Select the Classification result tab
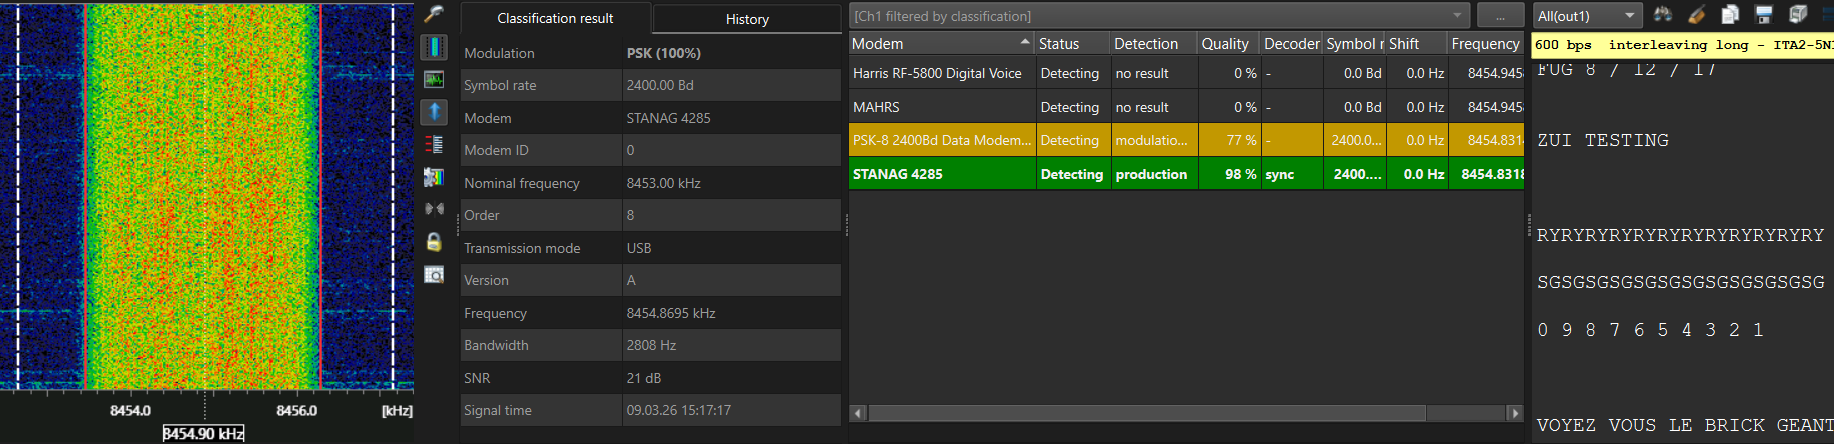This screenshot has height=444, width=1834. click(x=555, y=18)
